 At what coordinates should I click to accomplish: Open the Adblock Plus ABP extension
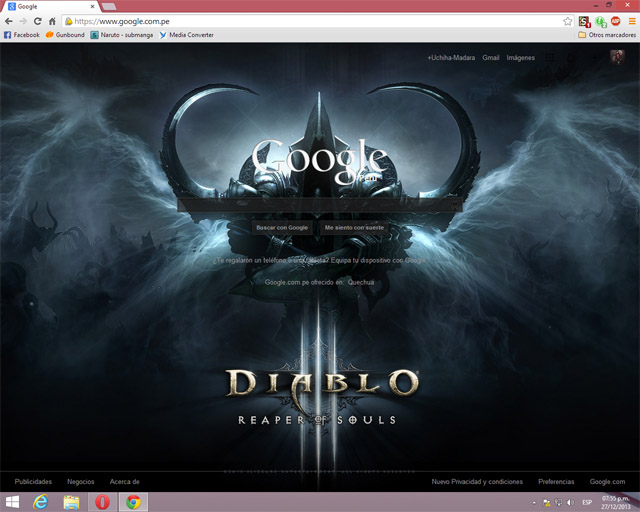[x=616, y=21]
